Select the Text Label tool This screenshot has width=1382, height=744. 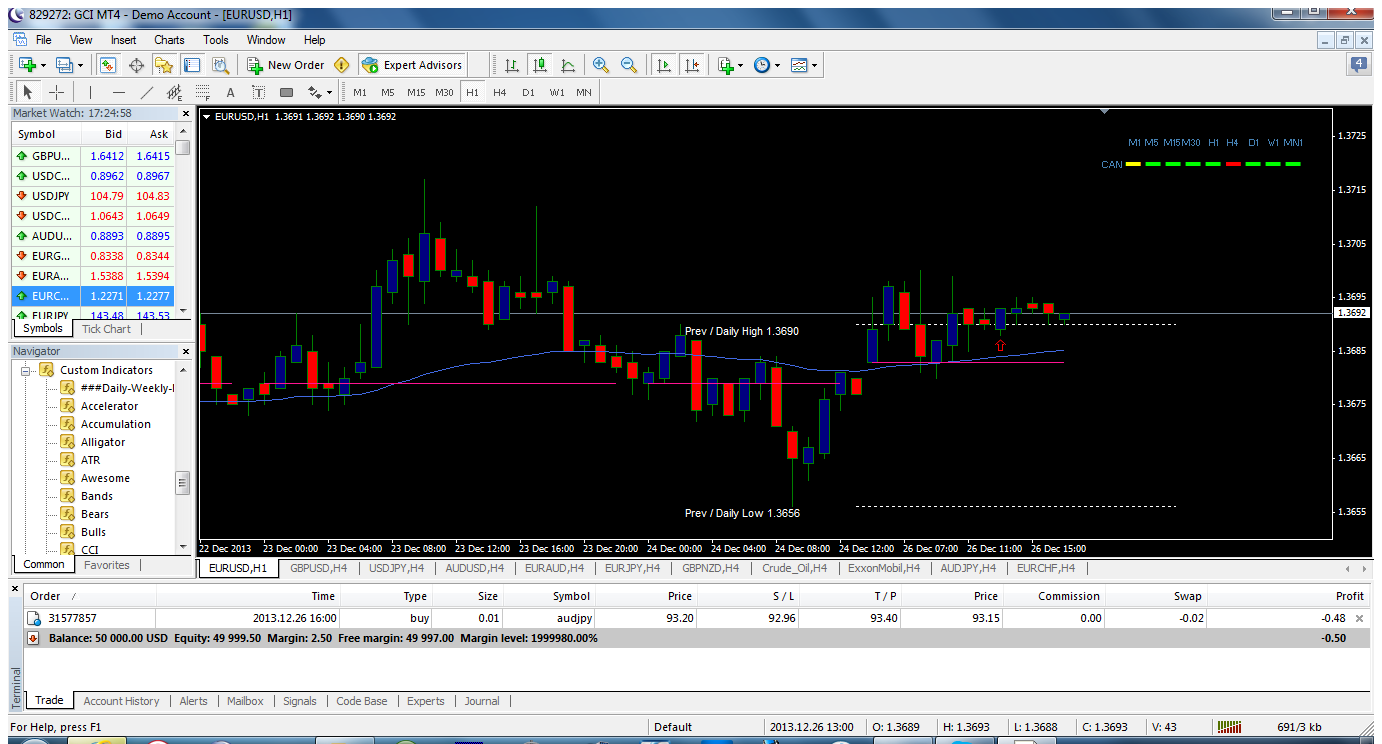click(258, 92)
